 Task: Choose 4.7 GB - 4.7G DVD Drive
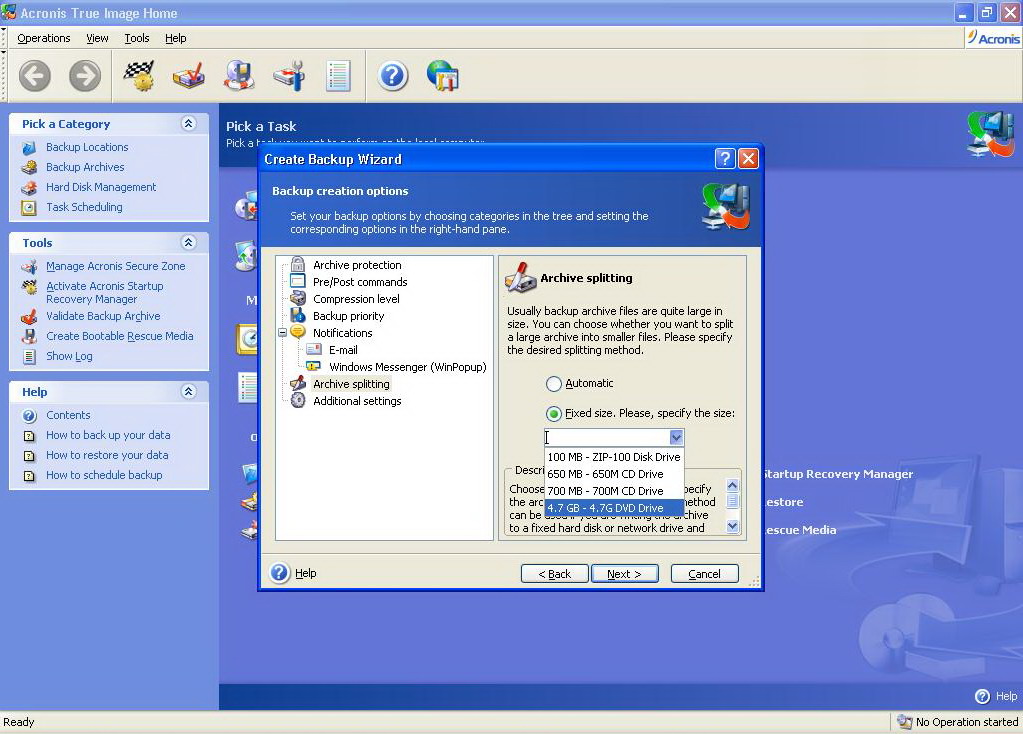614,508
